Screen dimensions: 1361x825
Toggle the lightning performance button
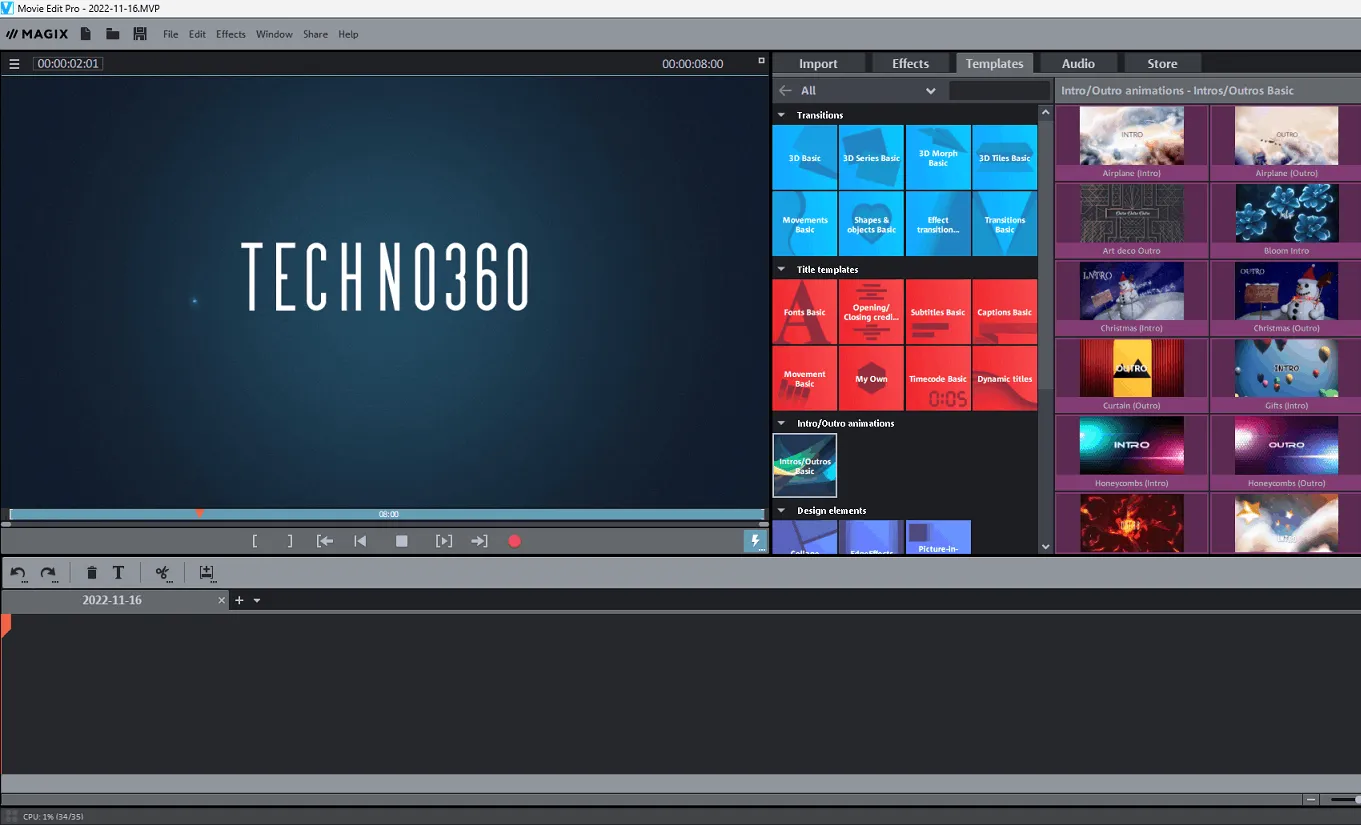[755, 541]
